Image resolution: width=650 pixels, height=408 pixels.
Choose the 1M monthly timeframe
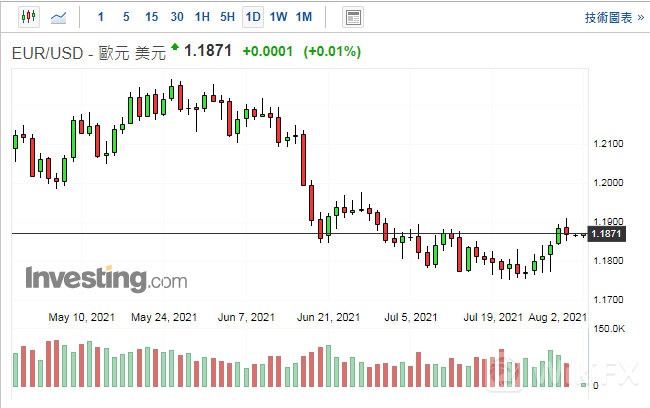[304, 17]
